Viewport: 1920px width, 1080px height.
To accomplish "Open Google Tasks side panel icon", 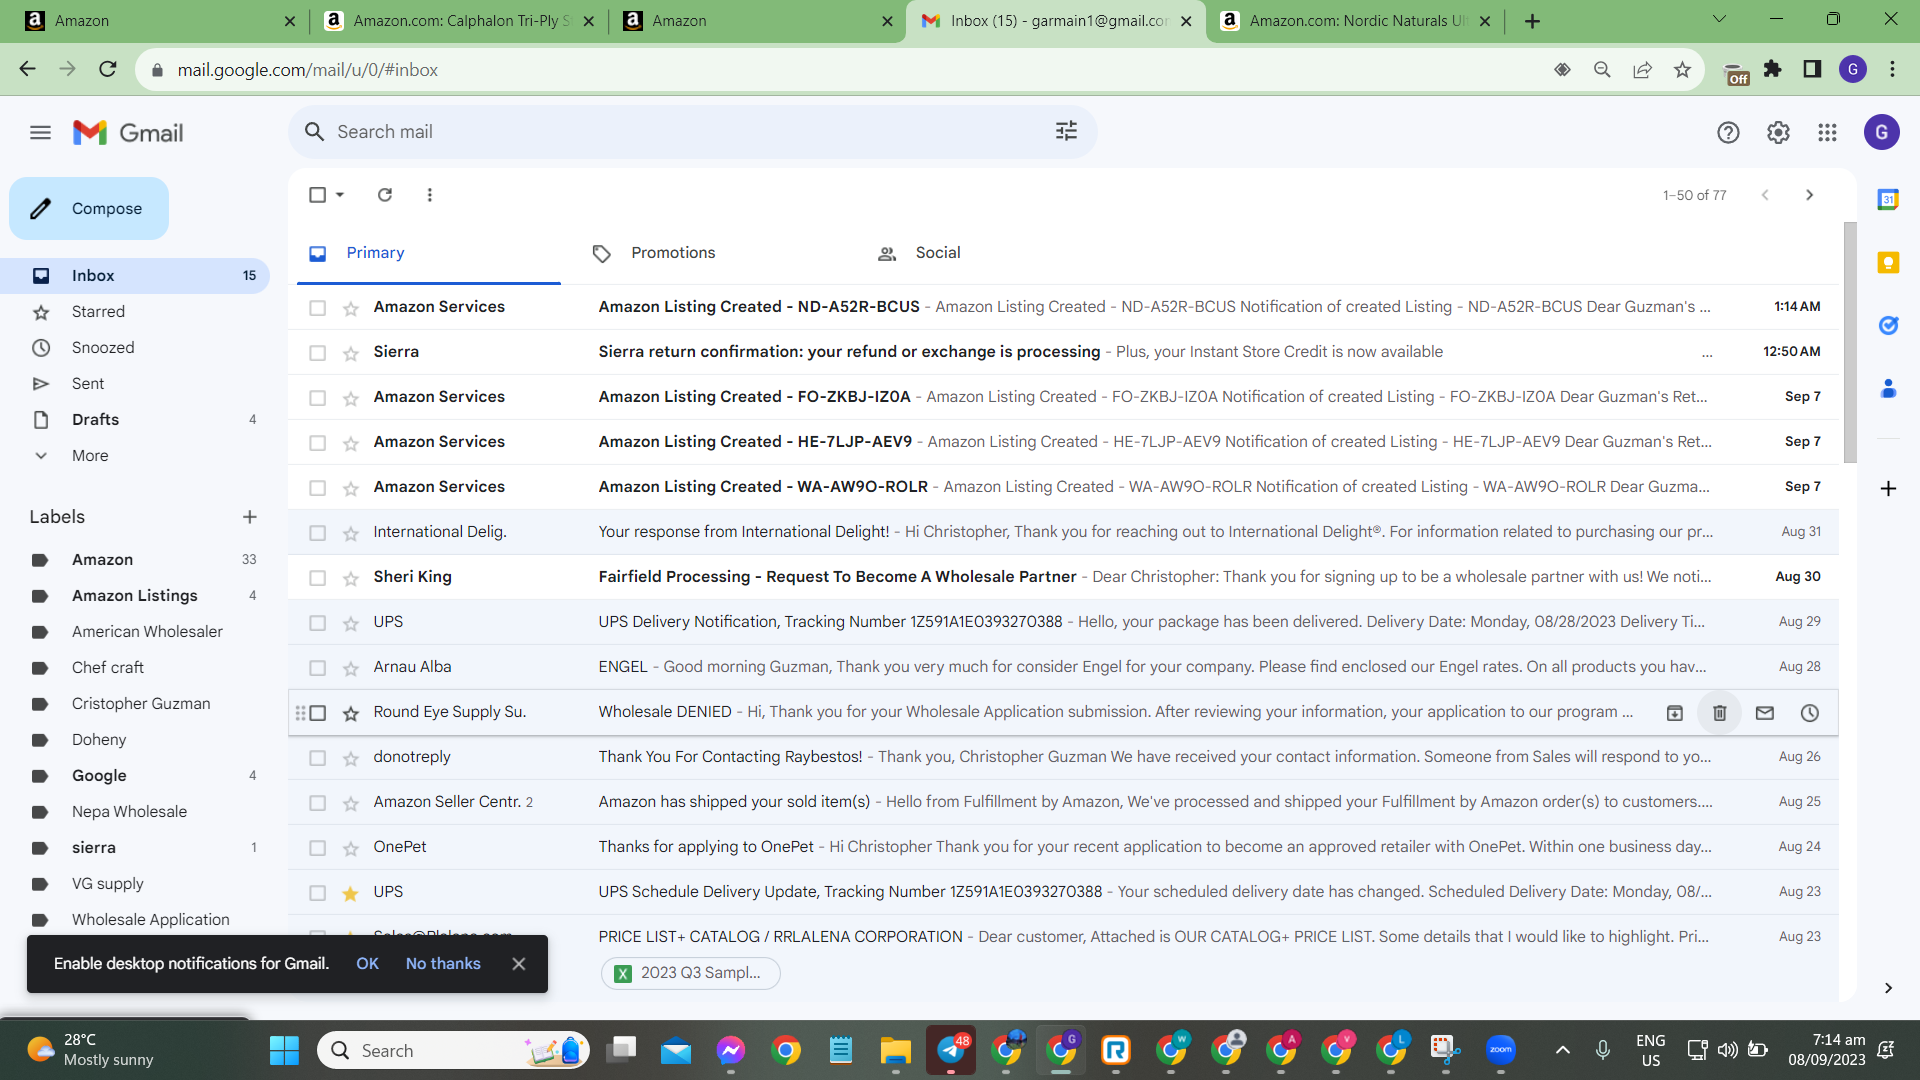I will 1888,325.
